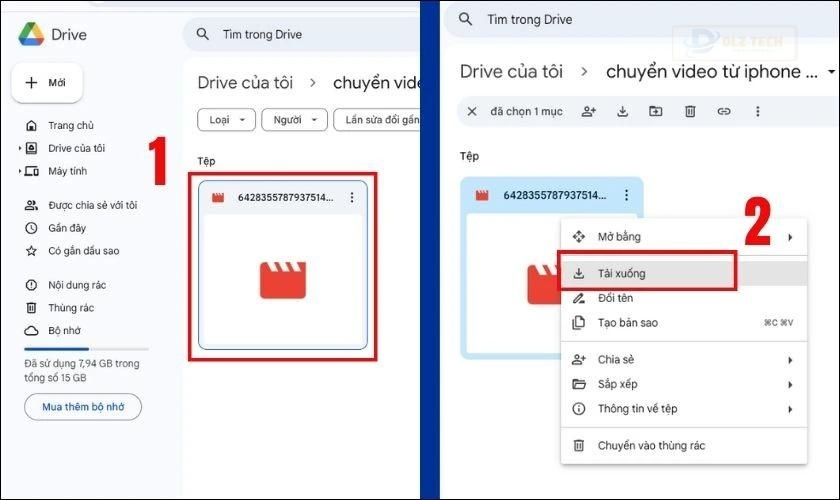The image size is (840, 500).
Task: Click the Mới (New) button
Action: [x=47, y=83]
